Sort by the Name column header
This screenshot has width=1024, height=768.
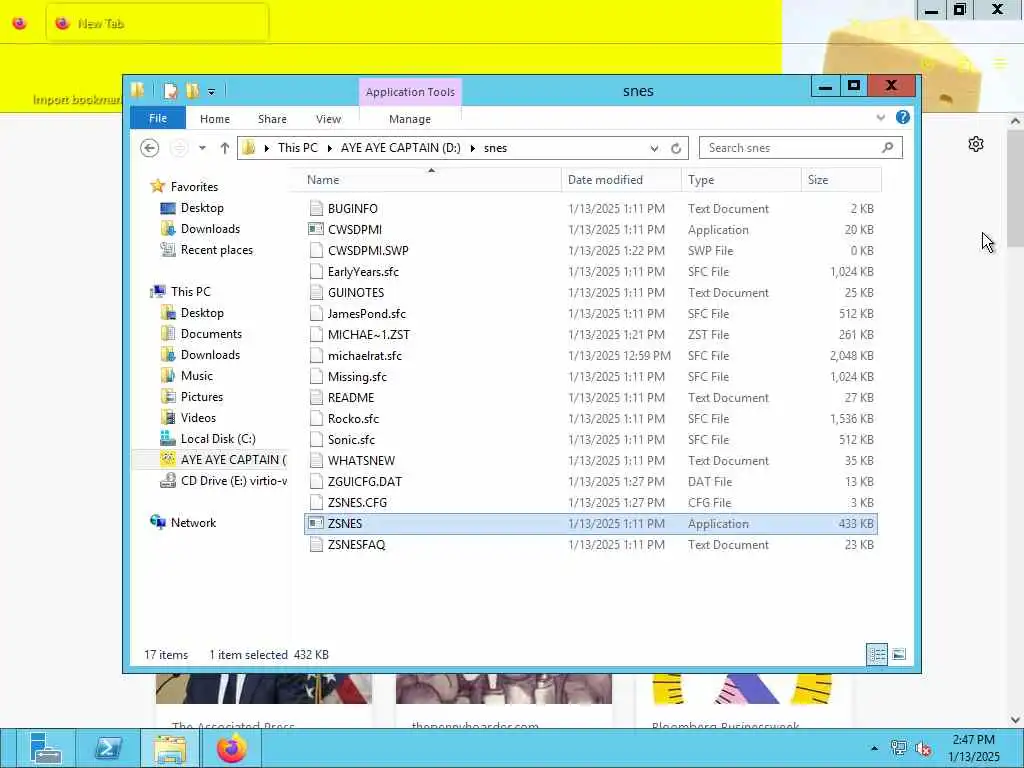[424, 180]
